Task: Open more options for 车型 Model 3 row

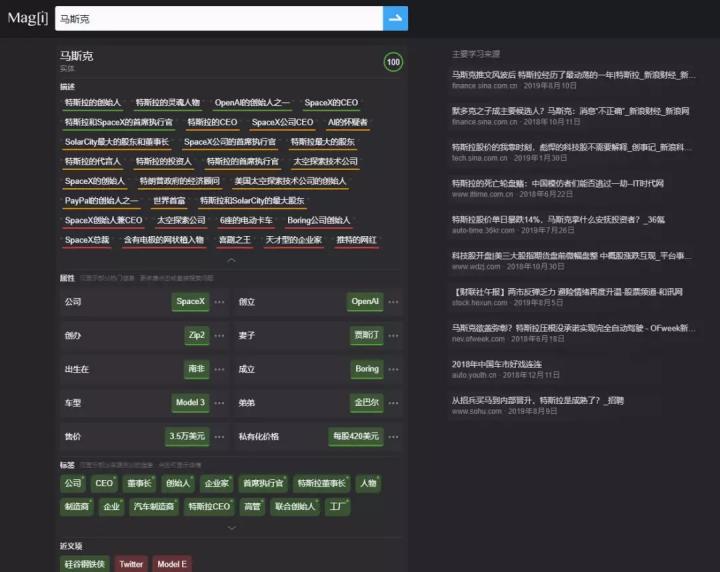Action: pos(219,403)
